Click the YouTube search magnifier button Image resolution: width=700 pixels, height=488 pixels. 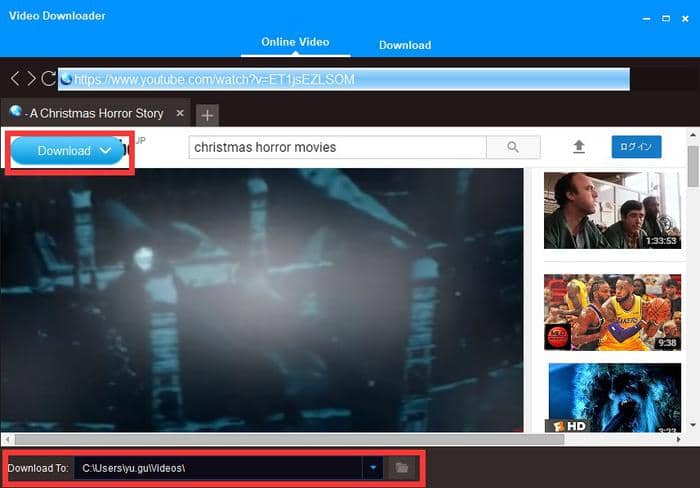coord(513,147)
